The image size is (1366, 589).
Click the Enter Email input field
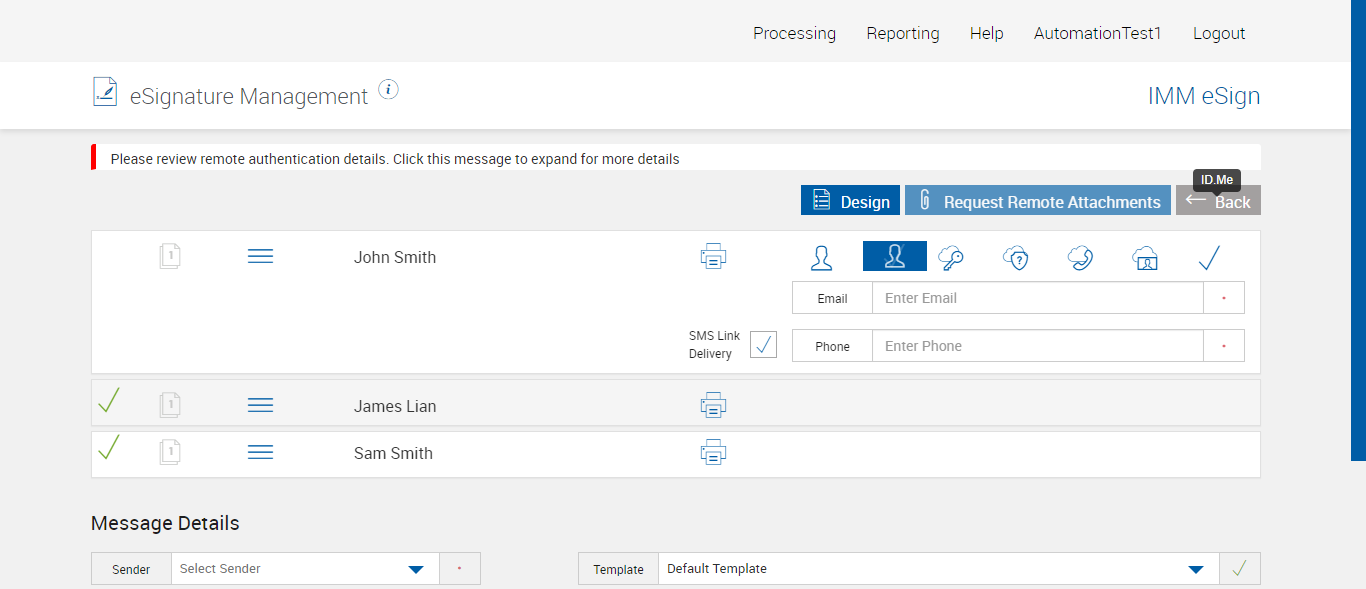[1037, 298]
